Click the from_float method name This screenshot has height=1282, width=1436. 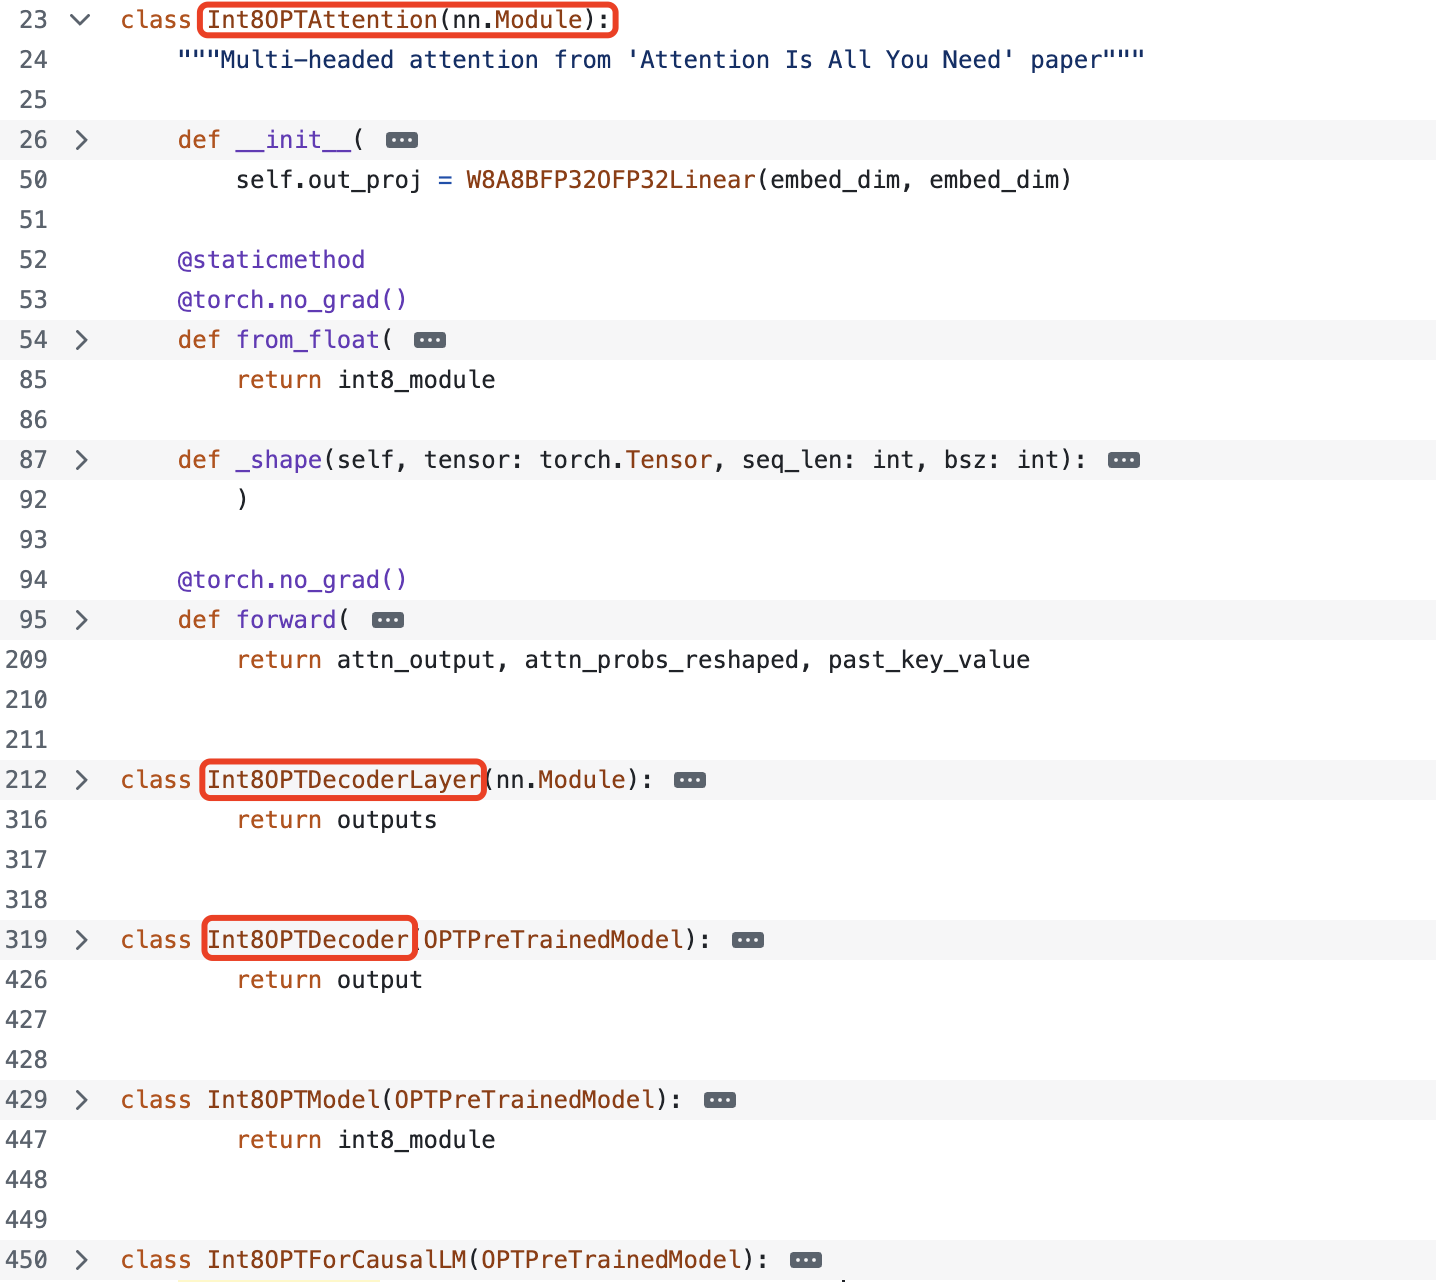(308, 340)
